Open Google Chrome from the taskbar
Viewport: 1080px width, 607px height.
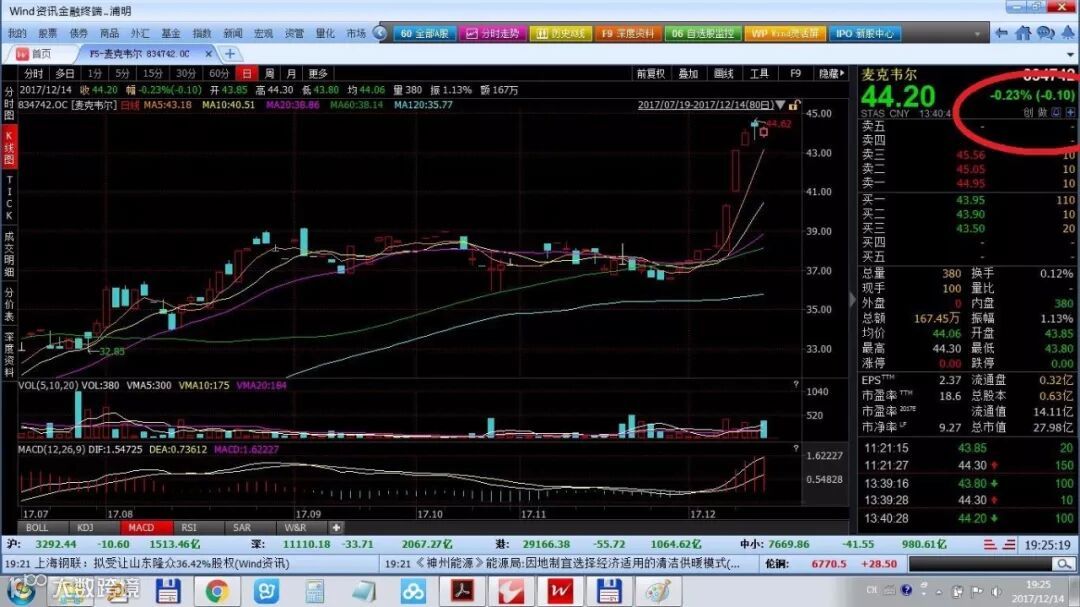coord(216,592)
